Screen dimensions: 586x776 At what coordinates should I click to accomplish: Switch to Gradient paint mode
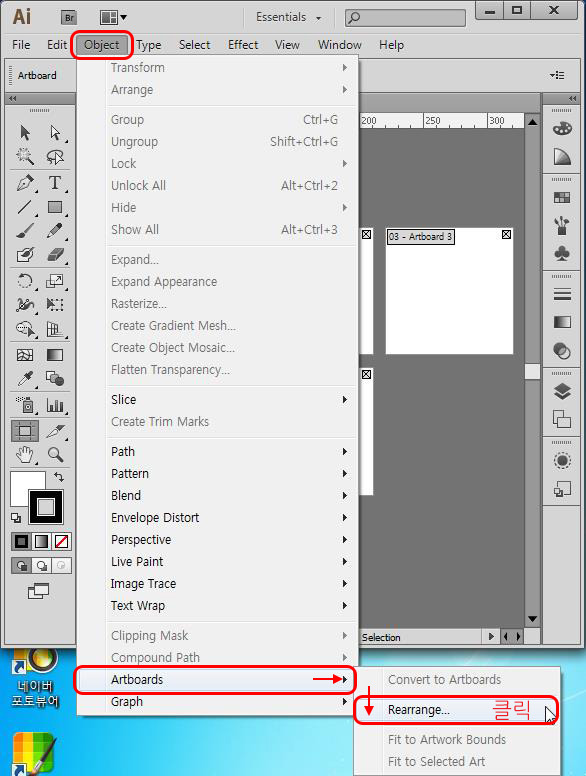(x=42, y=541)
